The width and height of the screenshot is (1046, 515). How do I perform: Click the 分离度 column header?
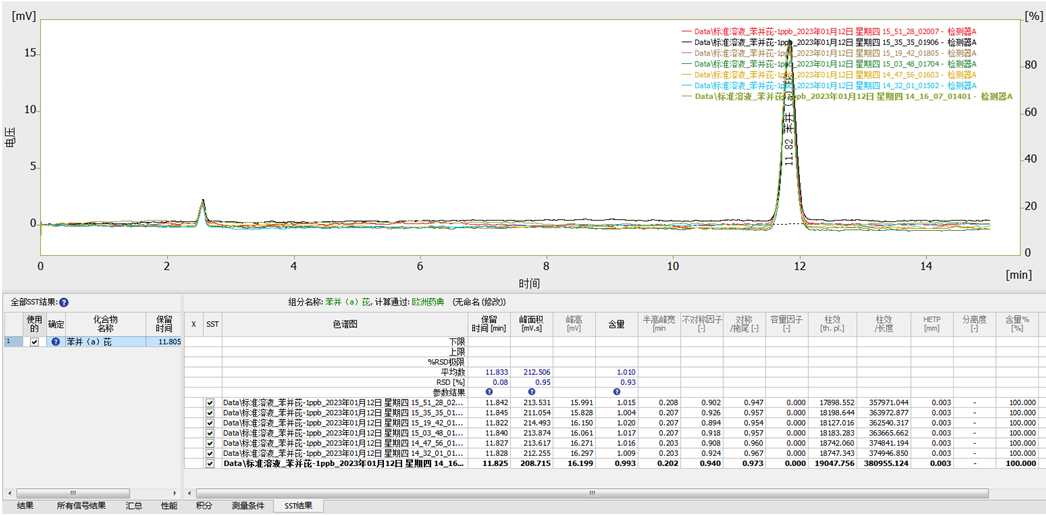[974, 324]
